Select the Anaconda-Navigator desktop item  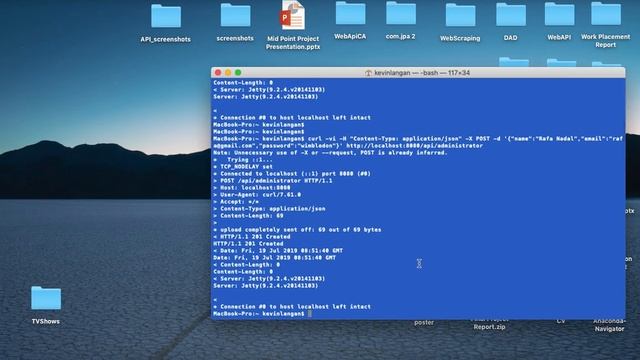[609, 325]
